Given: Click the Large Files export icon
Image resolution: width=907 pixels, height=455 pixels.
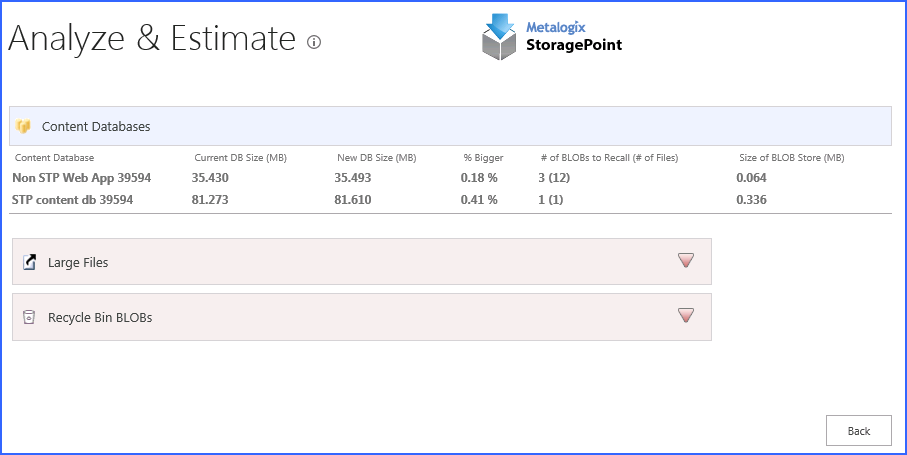Looking at the screenshot, I should tap(29, 262).
